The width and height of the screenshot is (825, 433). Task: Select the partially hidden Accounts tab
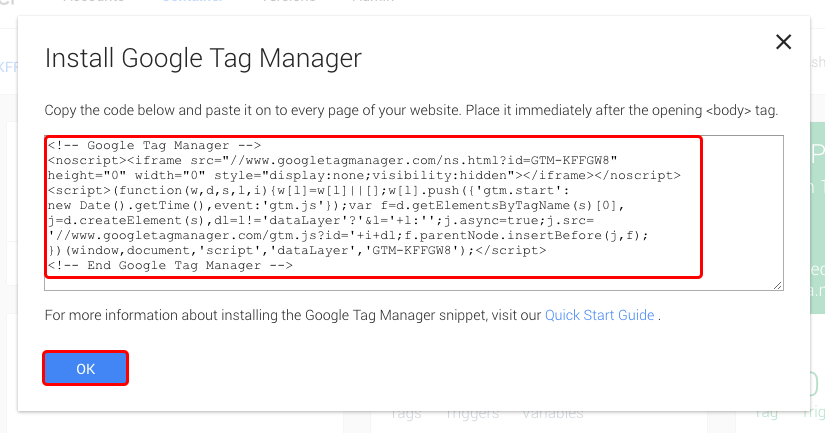93,2
